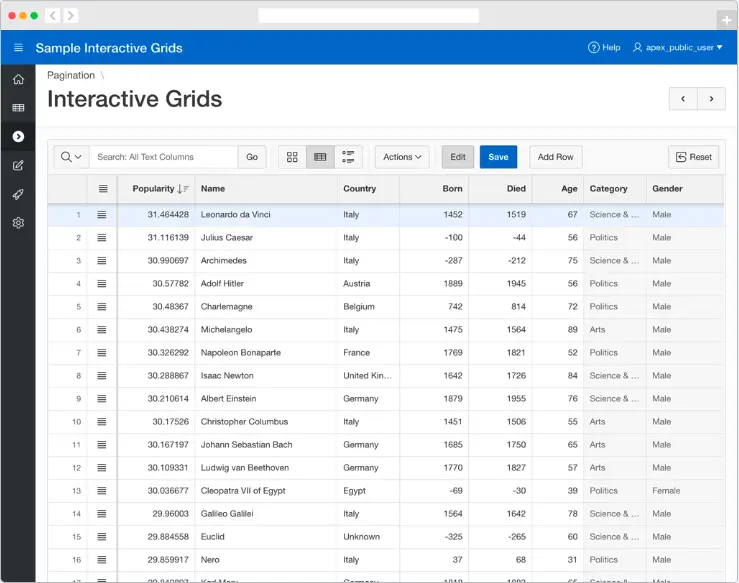Click the Belgium country cell
Viewport: 739px width, 583px height.
(x=368, y=307)
